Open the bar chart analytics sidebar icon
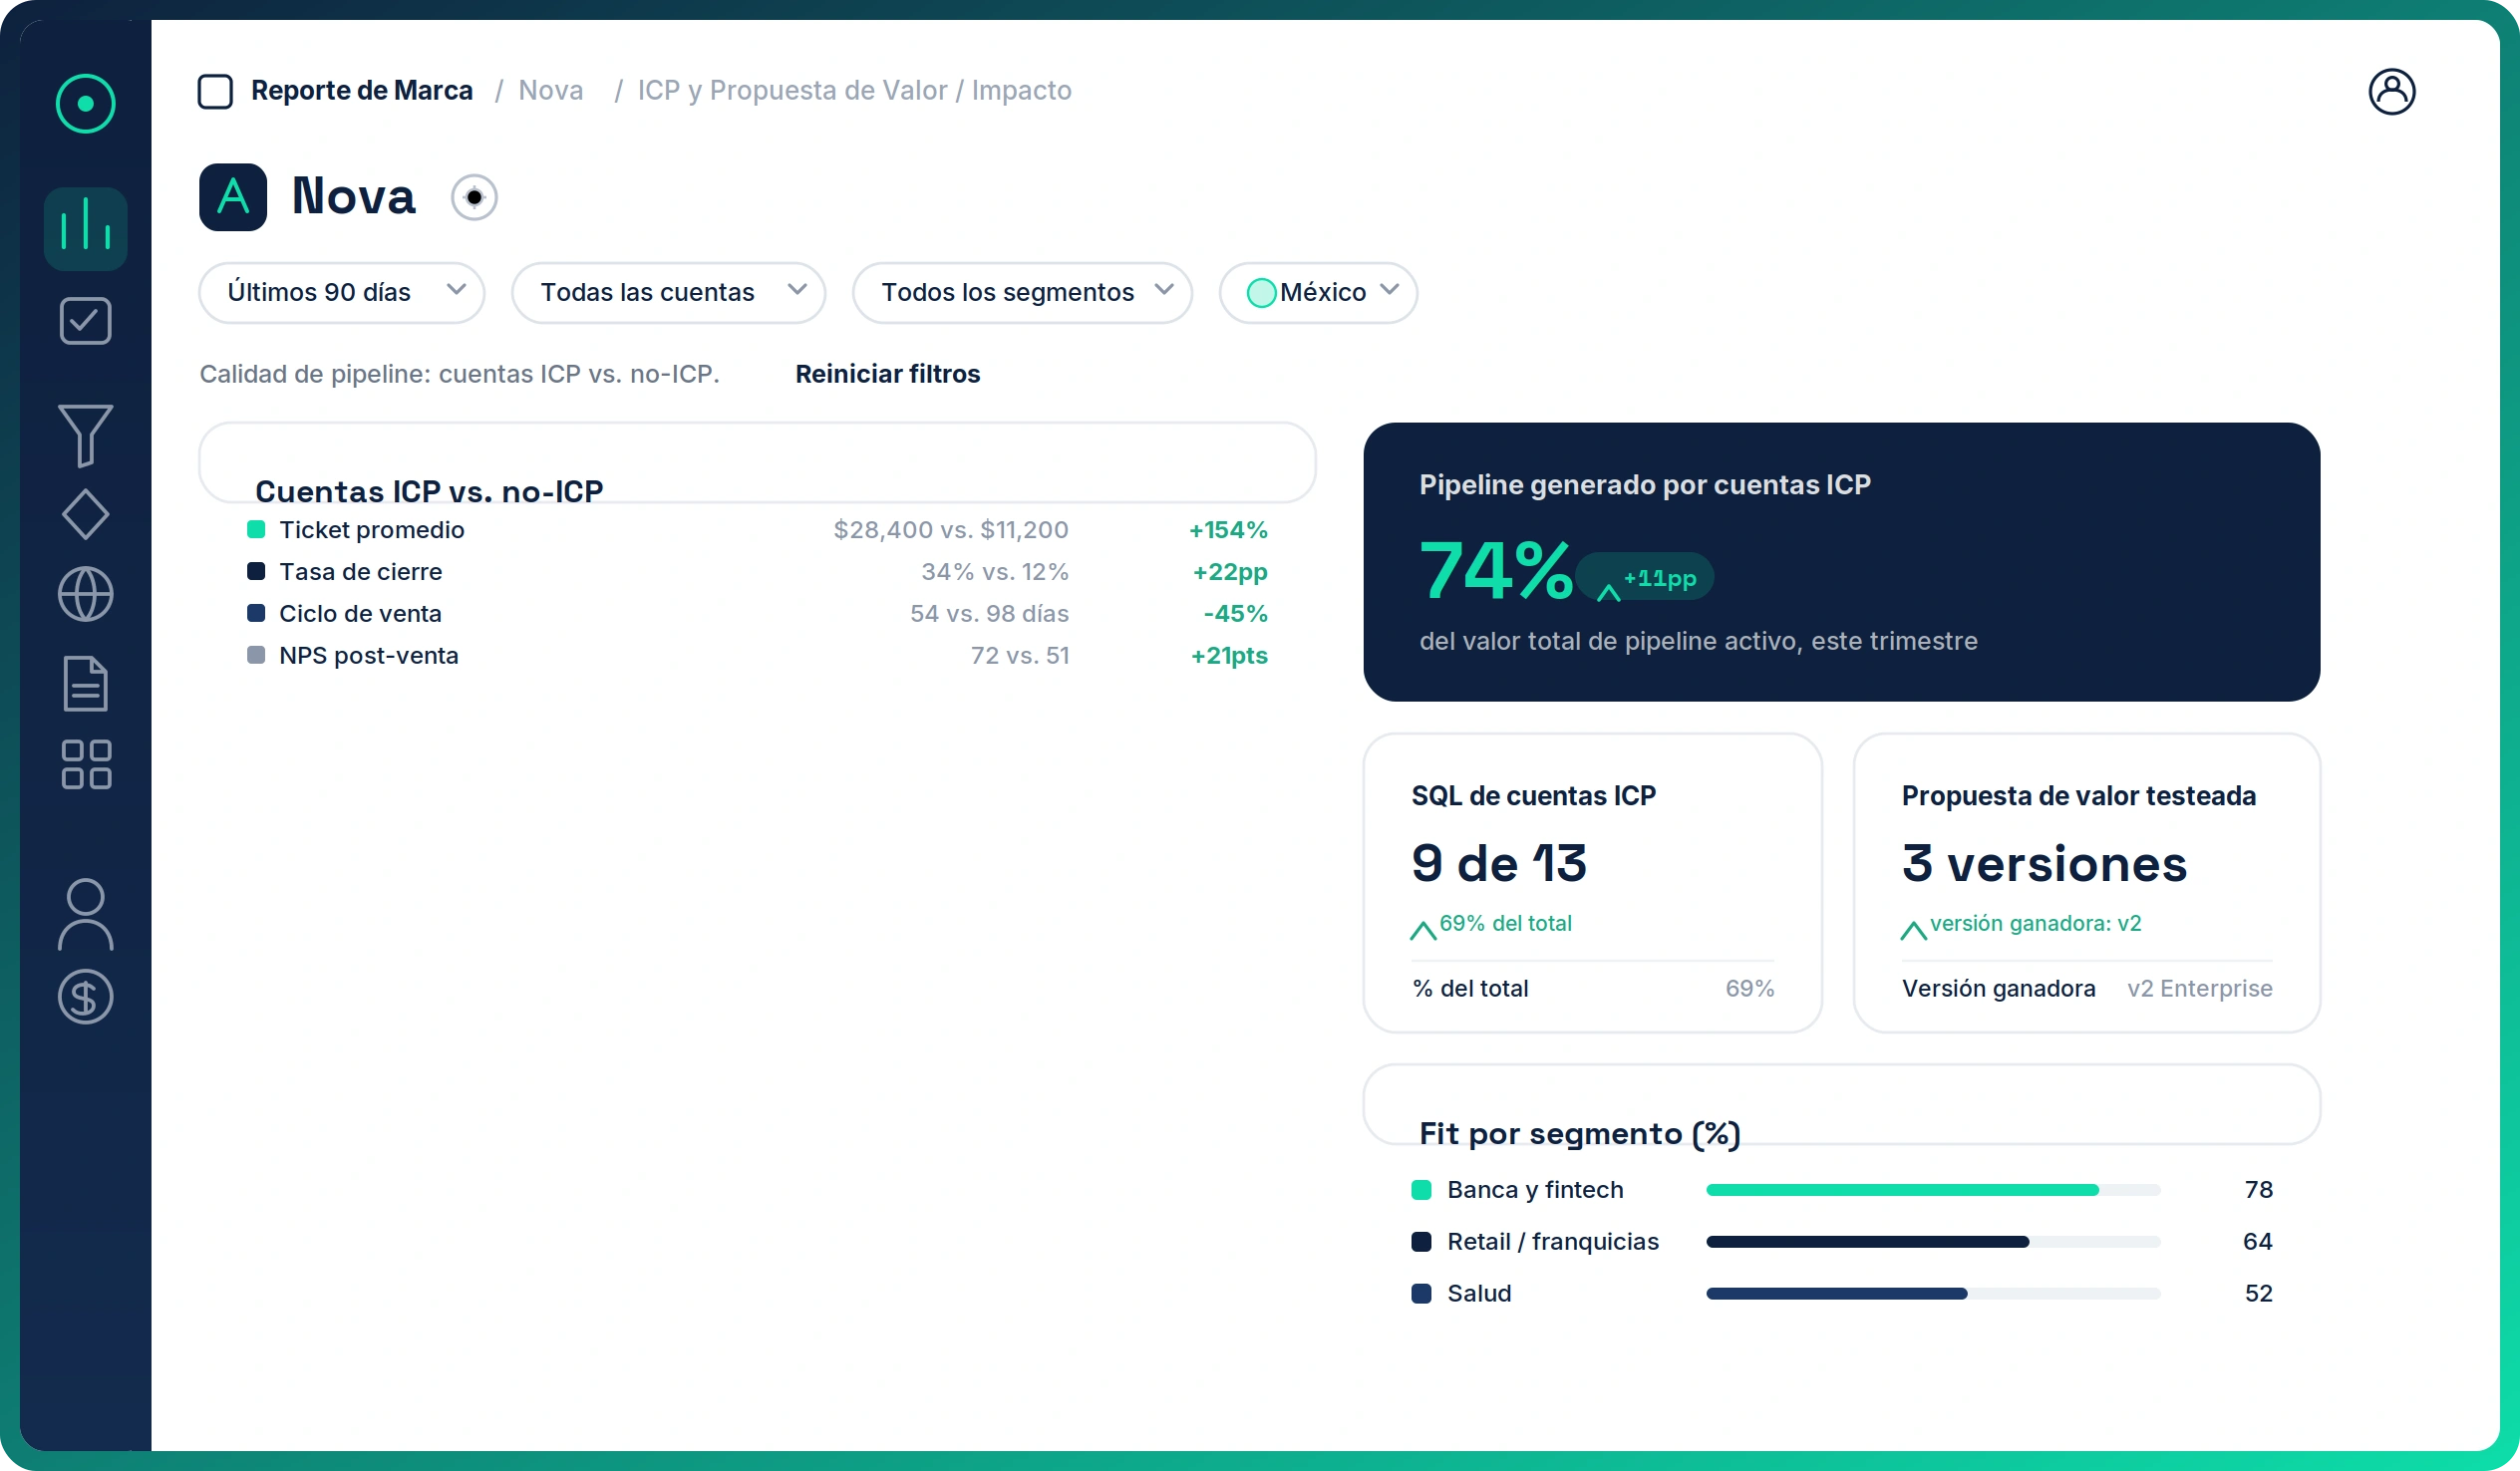The width and height of the screenshot is (2520, 1471). point(85,228)
